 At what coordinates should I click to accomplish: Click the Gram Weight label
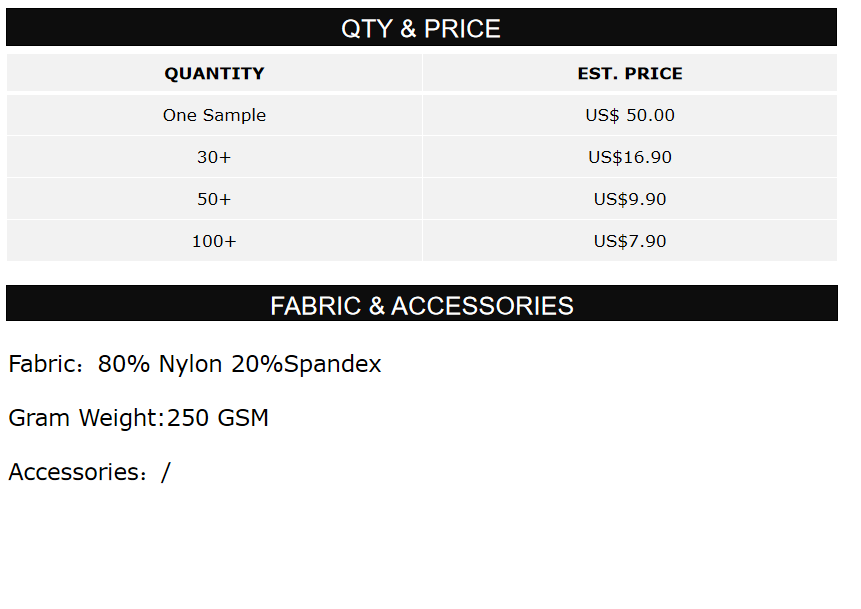pyautogui.click(x=84, y=418)
